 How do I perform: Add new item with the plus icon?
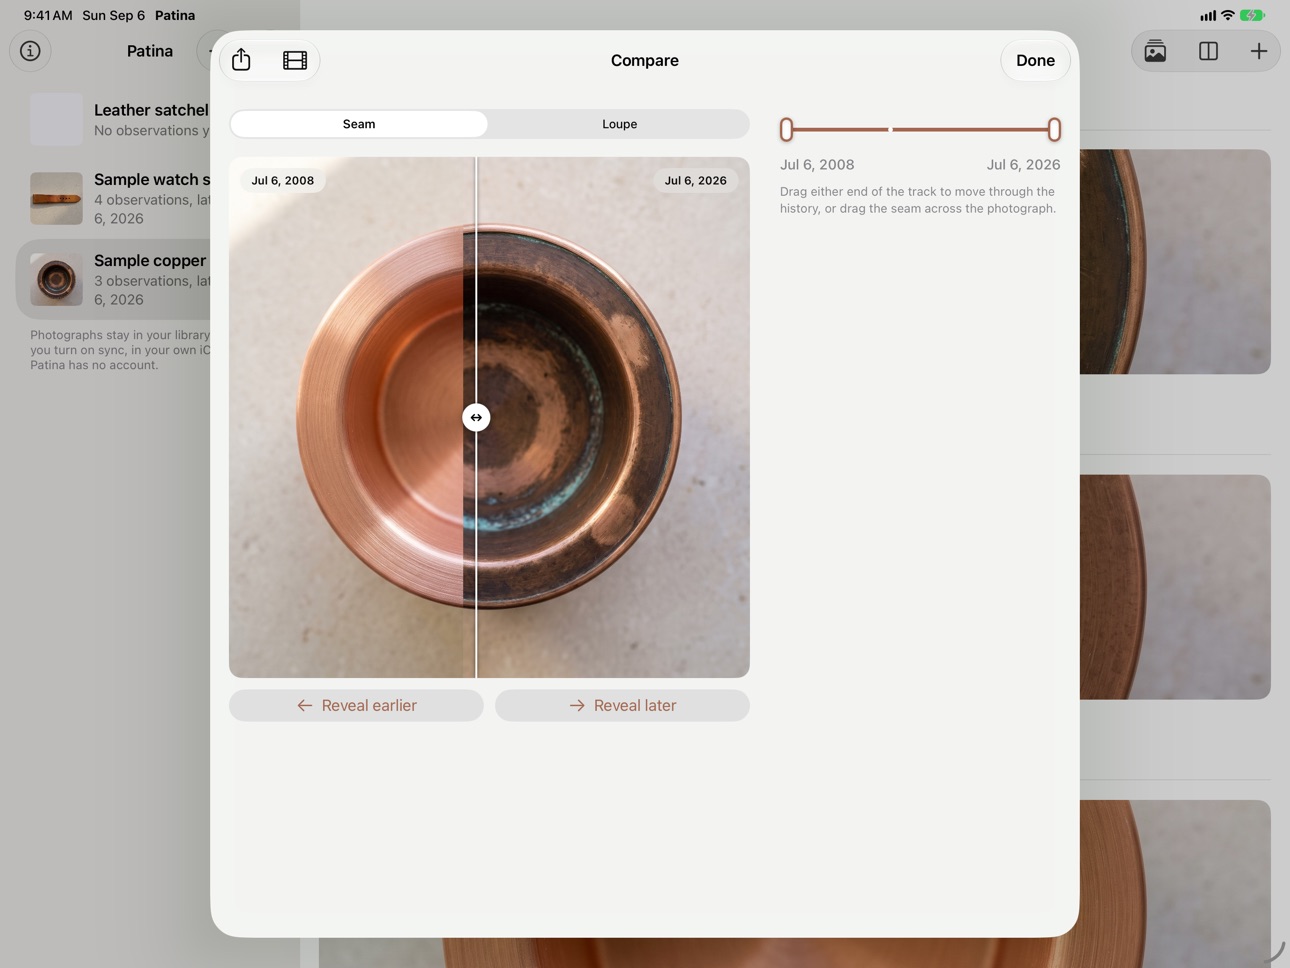pyautogui.click(x=1259, y=51)
